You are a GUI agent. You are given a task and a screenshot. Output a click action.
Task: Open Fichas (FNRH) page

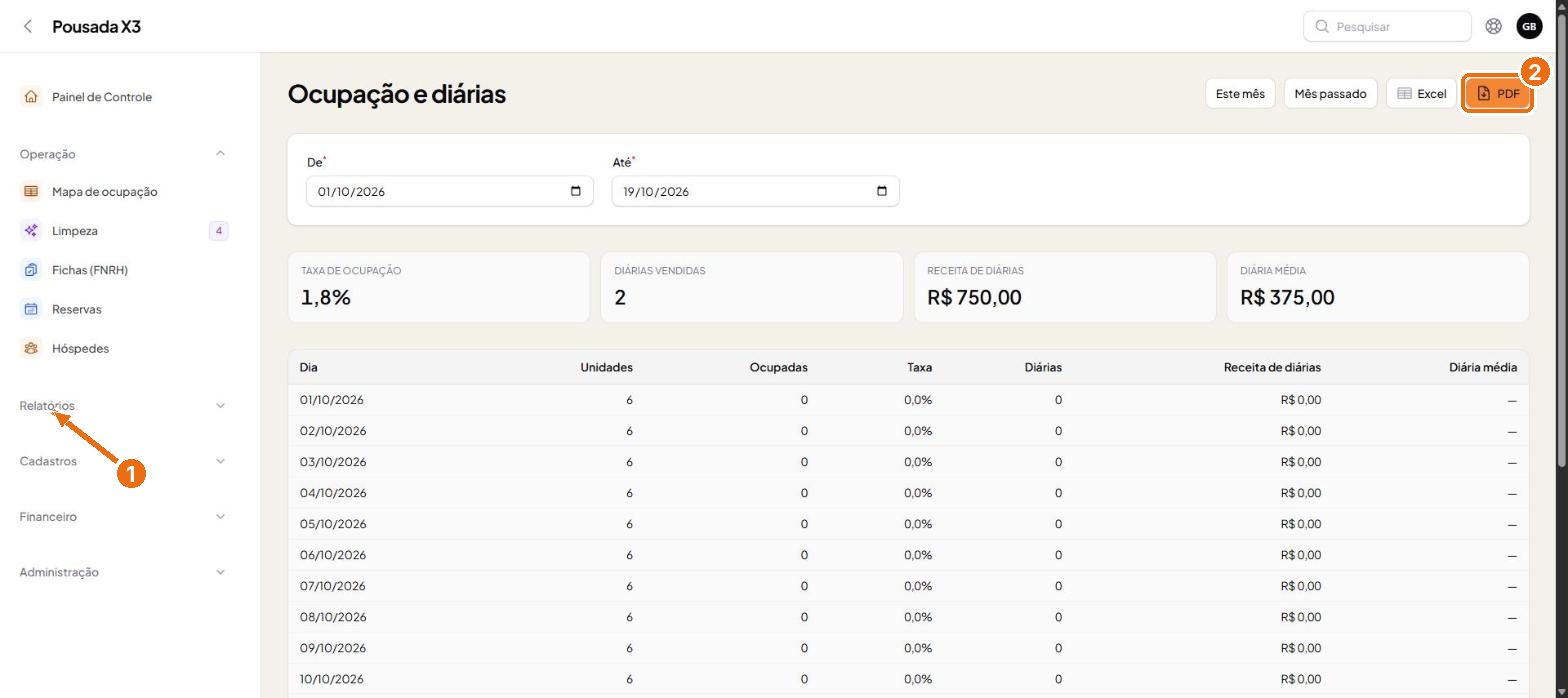coord(90,270)
